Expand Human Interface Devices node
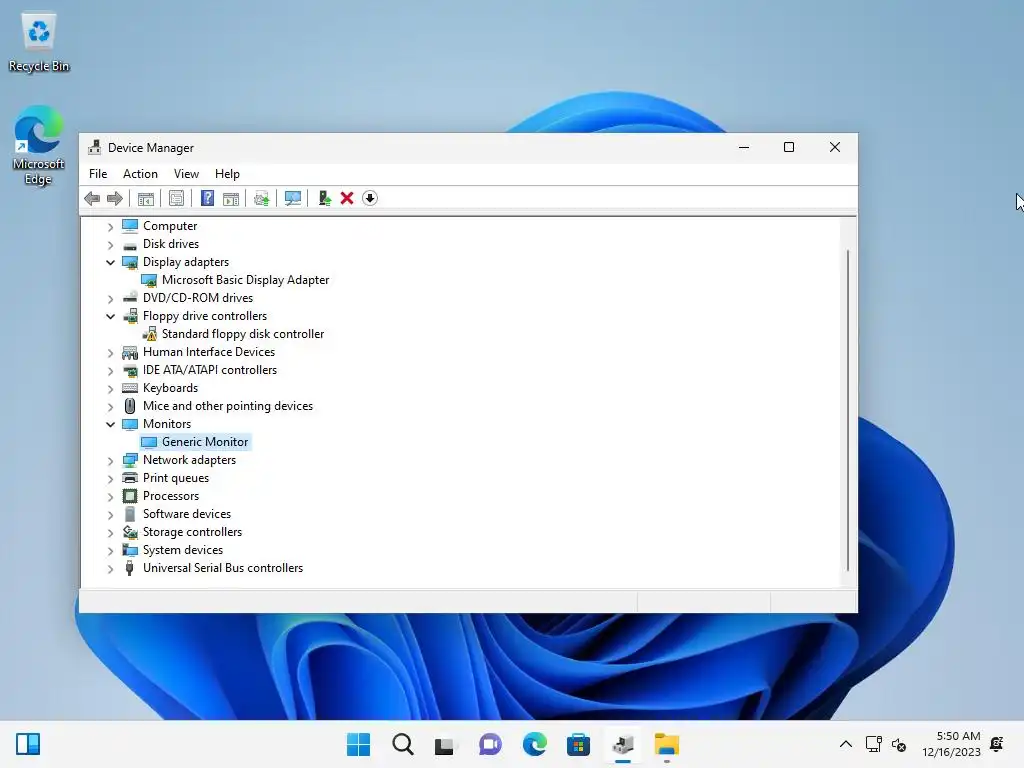This screenshot has width=1024, height=768. tap(110, 353)
